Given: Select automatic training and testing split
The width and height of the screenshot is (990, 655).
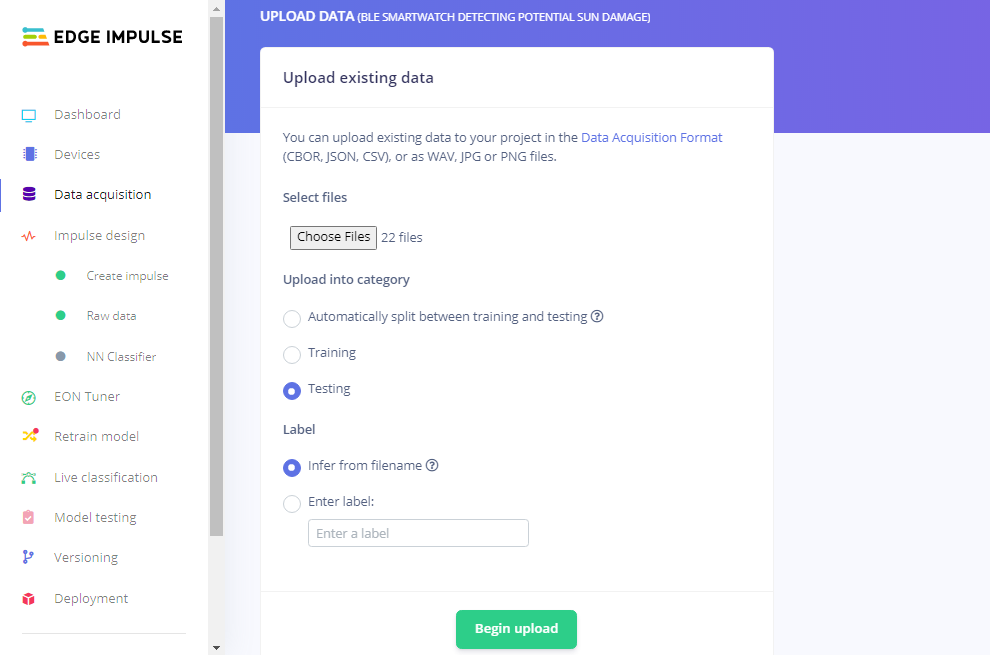Looking at the screenshot, I should coord(292,318).
